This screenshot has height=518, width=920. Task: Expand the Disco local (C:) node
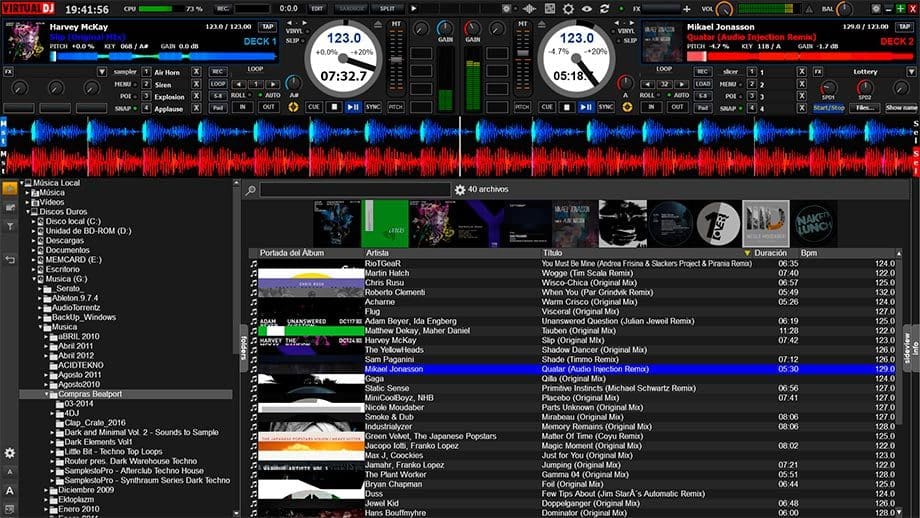click(34, 222)
